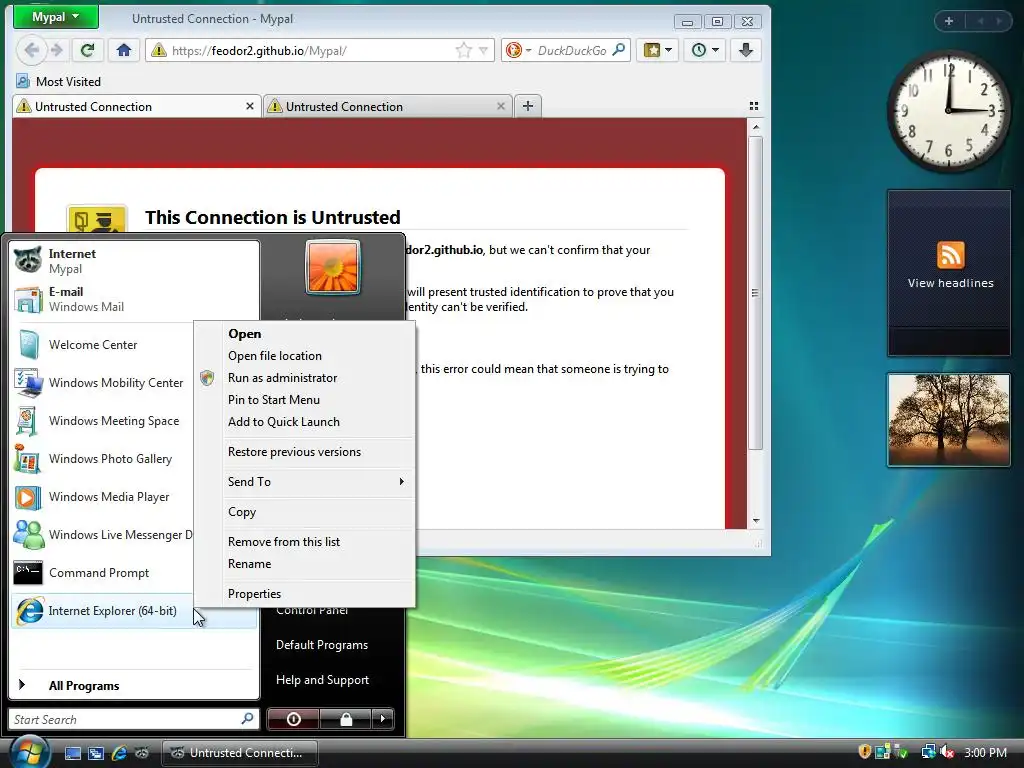This screenshot has width=1024, height=768.
Task: Click Most Visited bookmarks folder
Action: pos(59,82)
